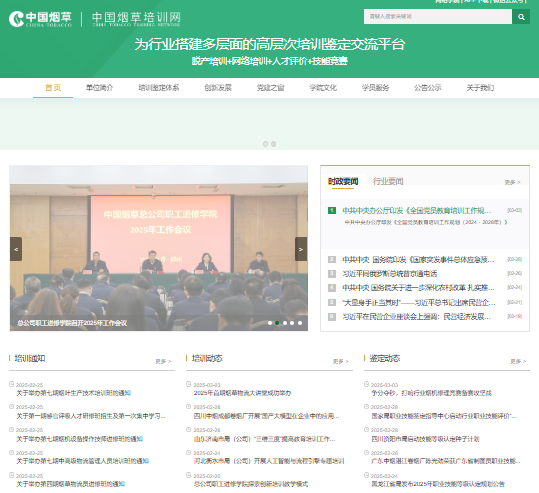Select fourth dot on photo carousel

pos(292,323)
